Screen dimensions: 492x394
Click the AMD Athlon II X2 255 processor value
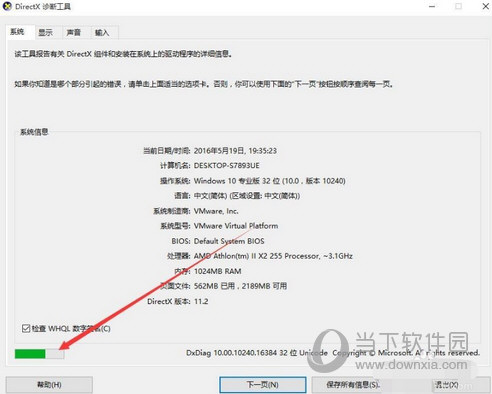(273, 256)
